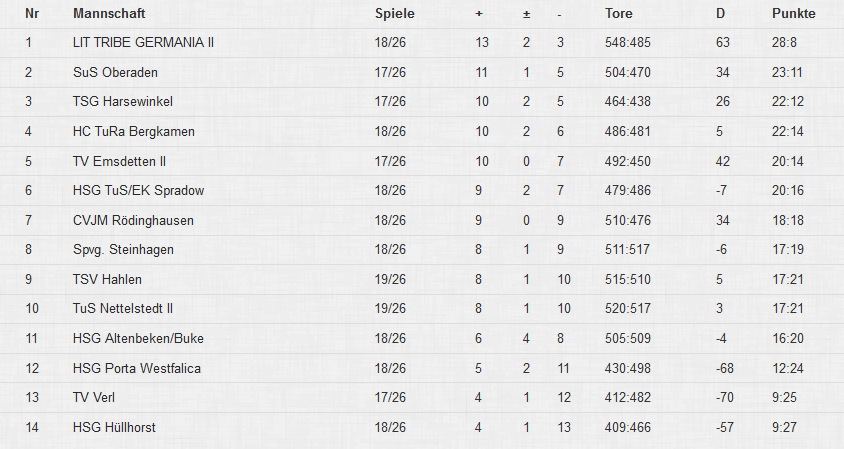
Task: Select TV Emsdetten II in table
Action: 119,161
